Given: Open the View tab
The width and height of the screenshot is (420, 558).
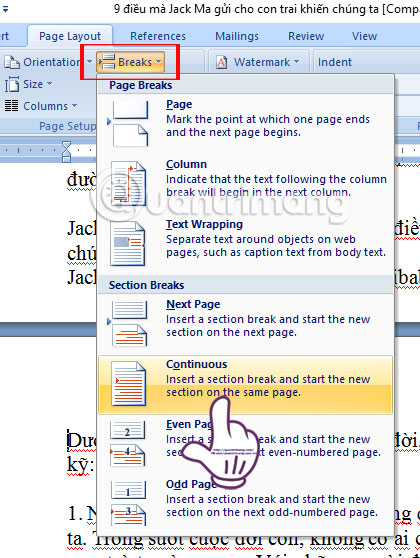Looking at the screenshot, I should pos(364,36).
